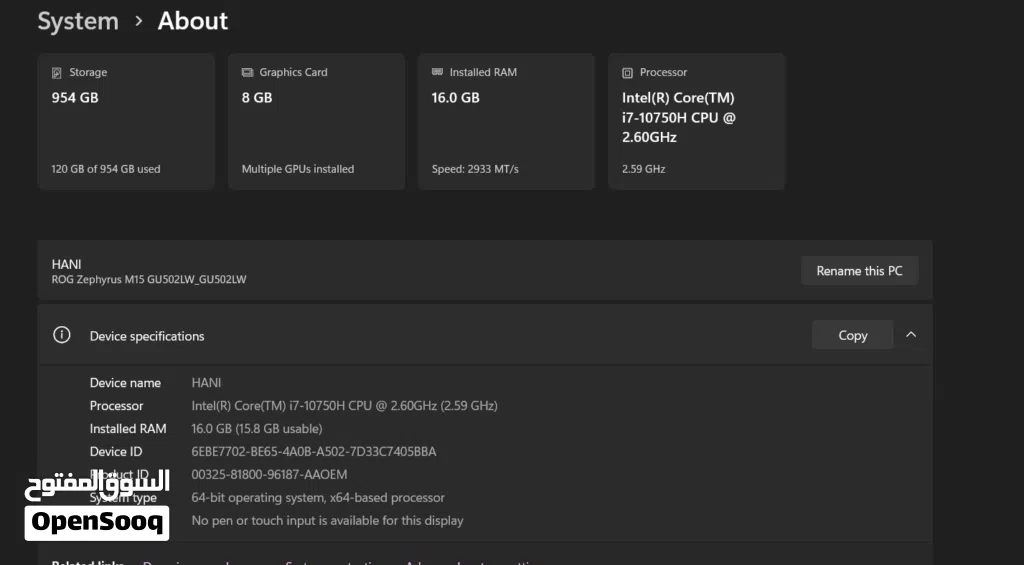Click the System breadcrumb link

(78, 21)
